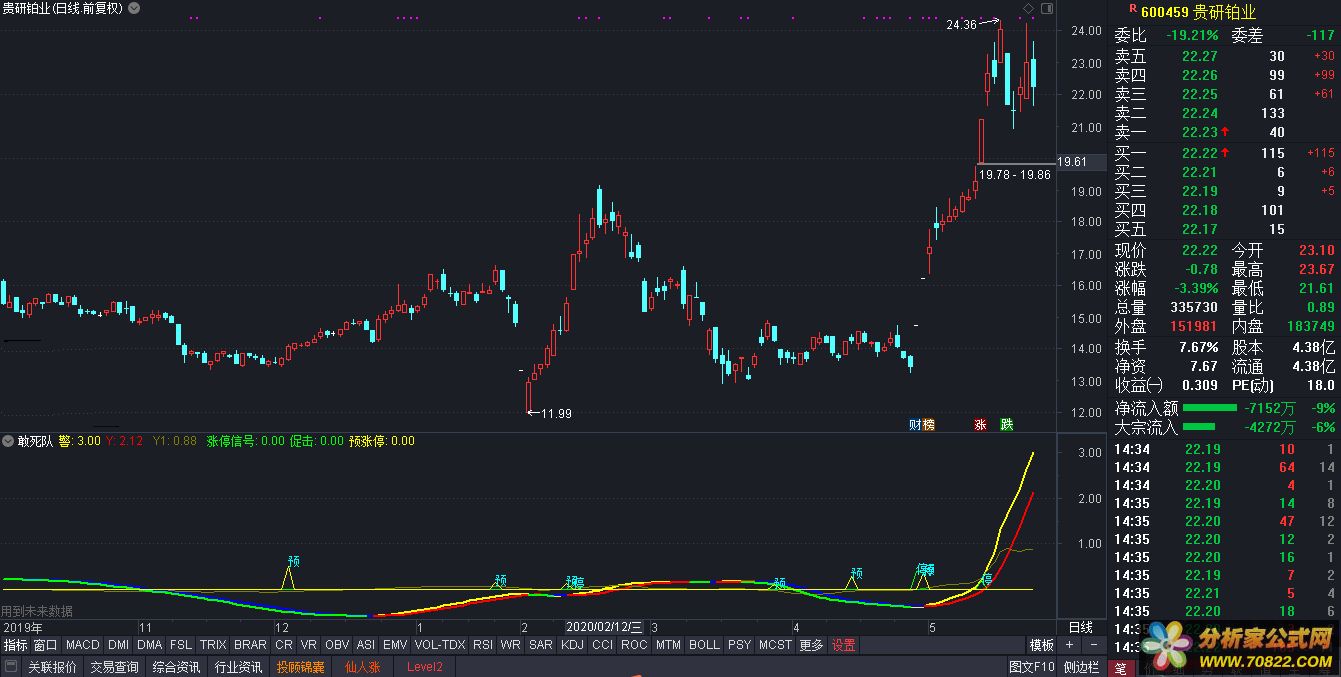Select the KDJ indicator tab
Viewport: 1341px width, 677px height.
[x=572, y=645]
